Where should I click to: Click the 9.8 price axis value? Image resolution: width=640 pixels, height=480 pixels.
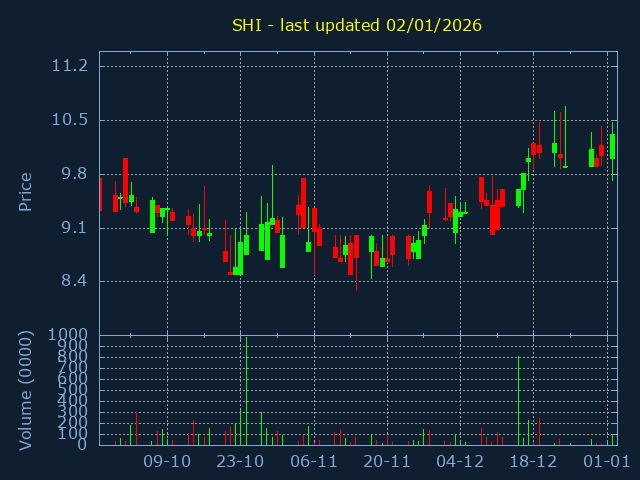(x=73, y=174)
